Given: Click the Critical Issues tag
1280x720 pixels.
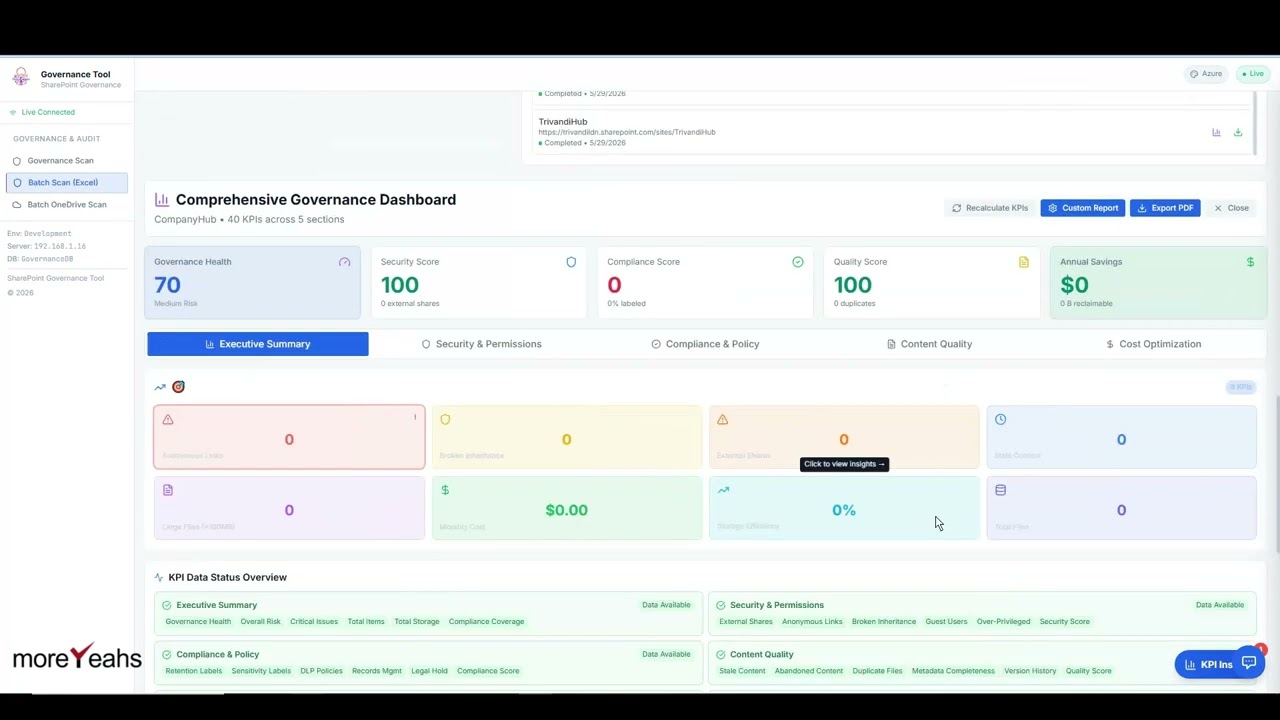Looking at the screenshot, I should pos(314,622).
